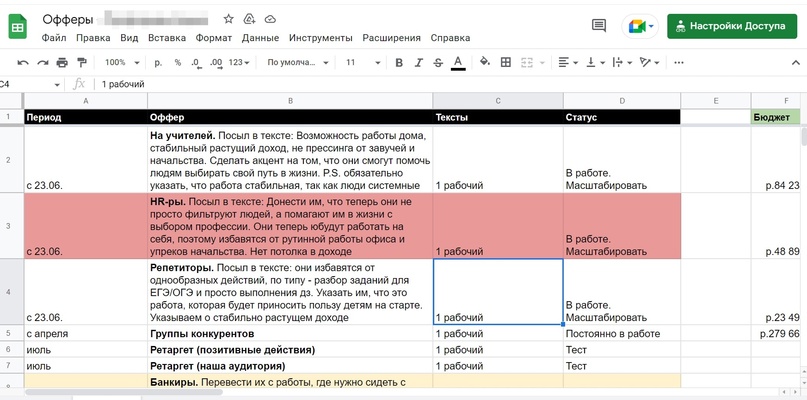Open the Данные menu
This screenshot has width=807, height=400.
(x=260, y=38)
